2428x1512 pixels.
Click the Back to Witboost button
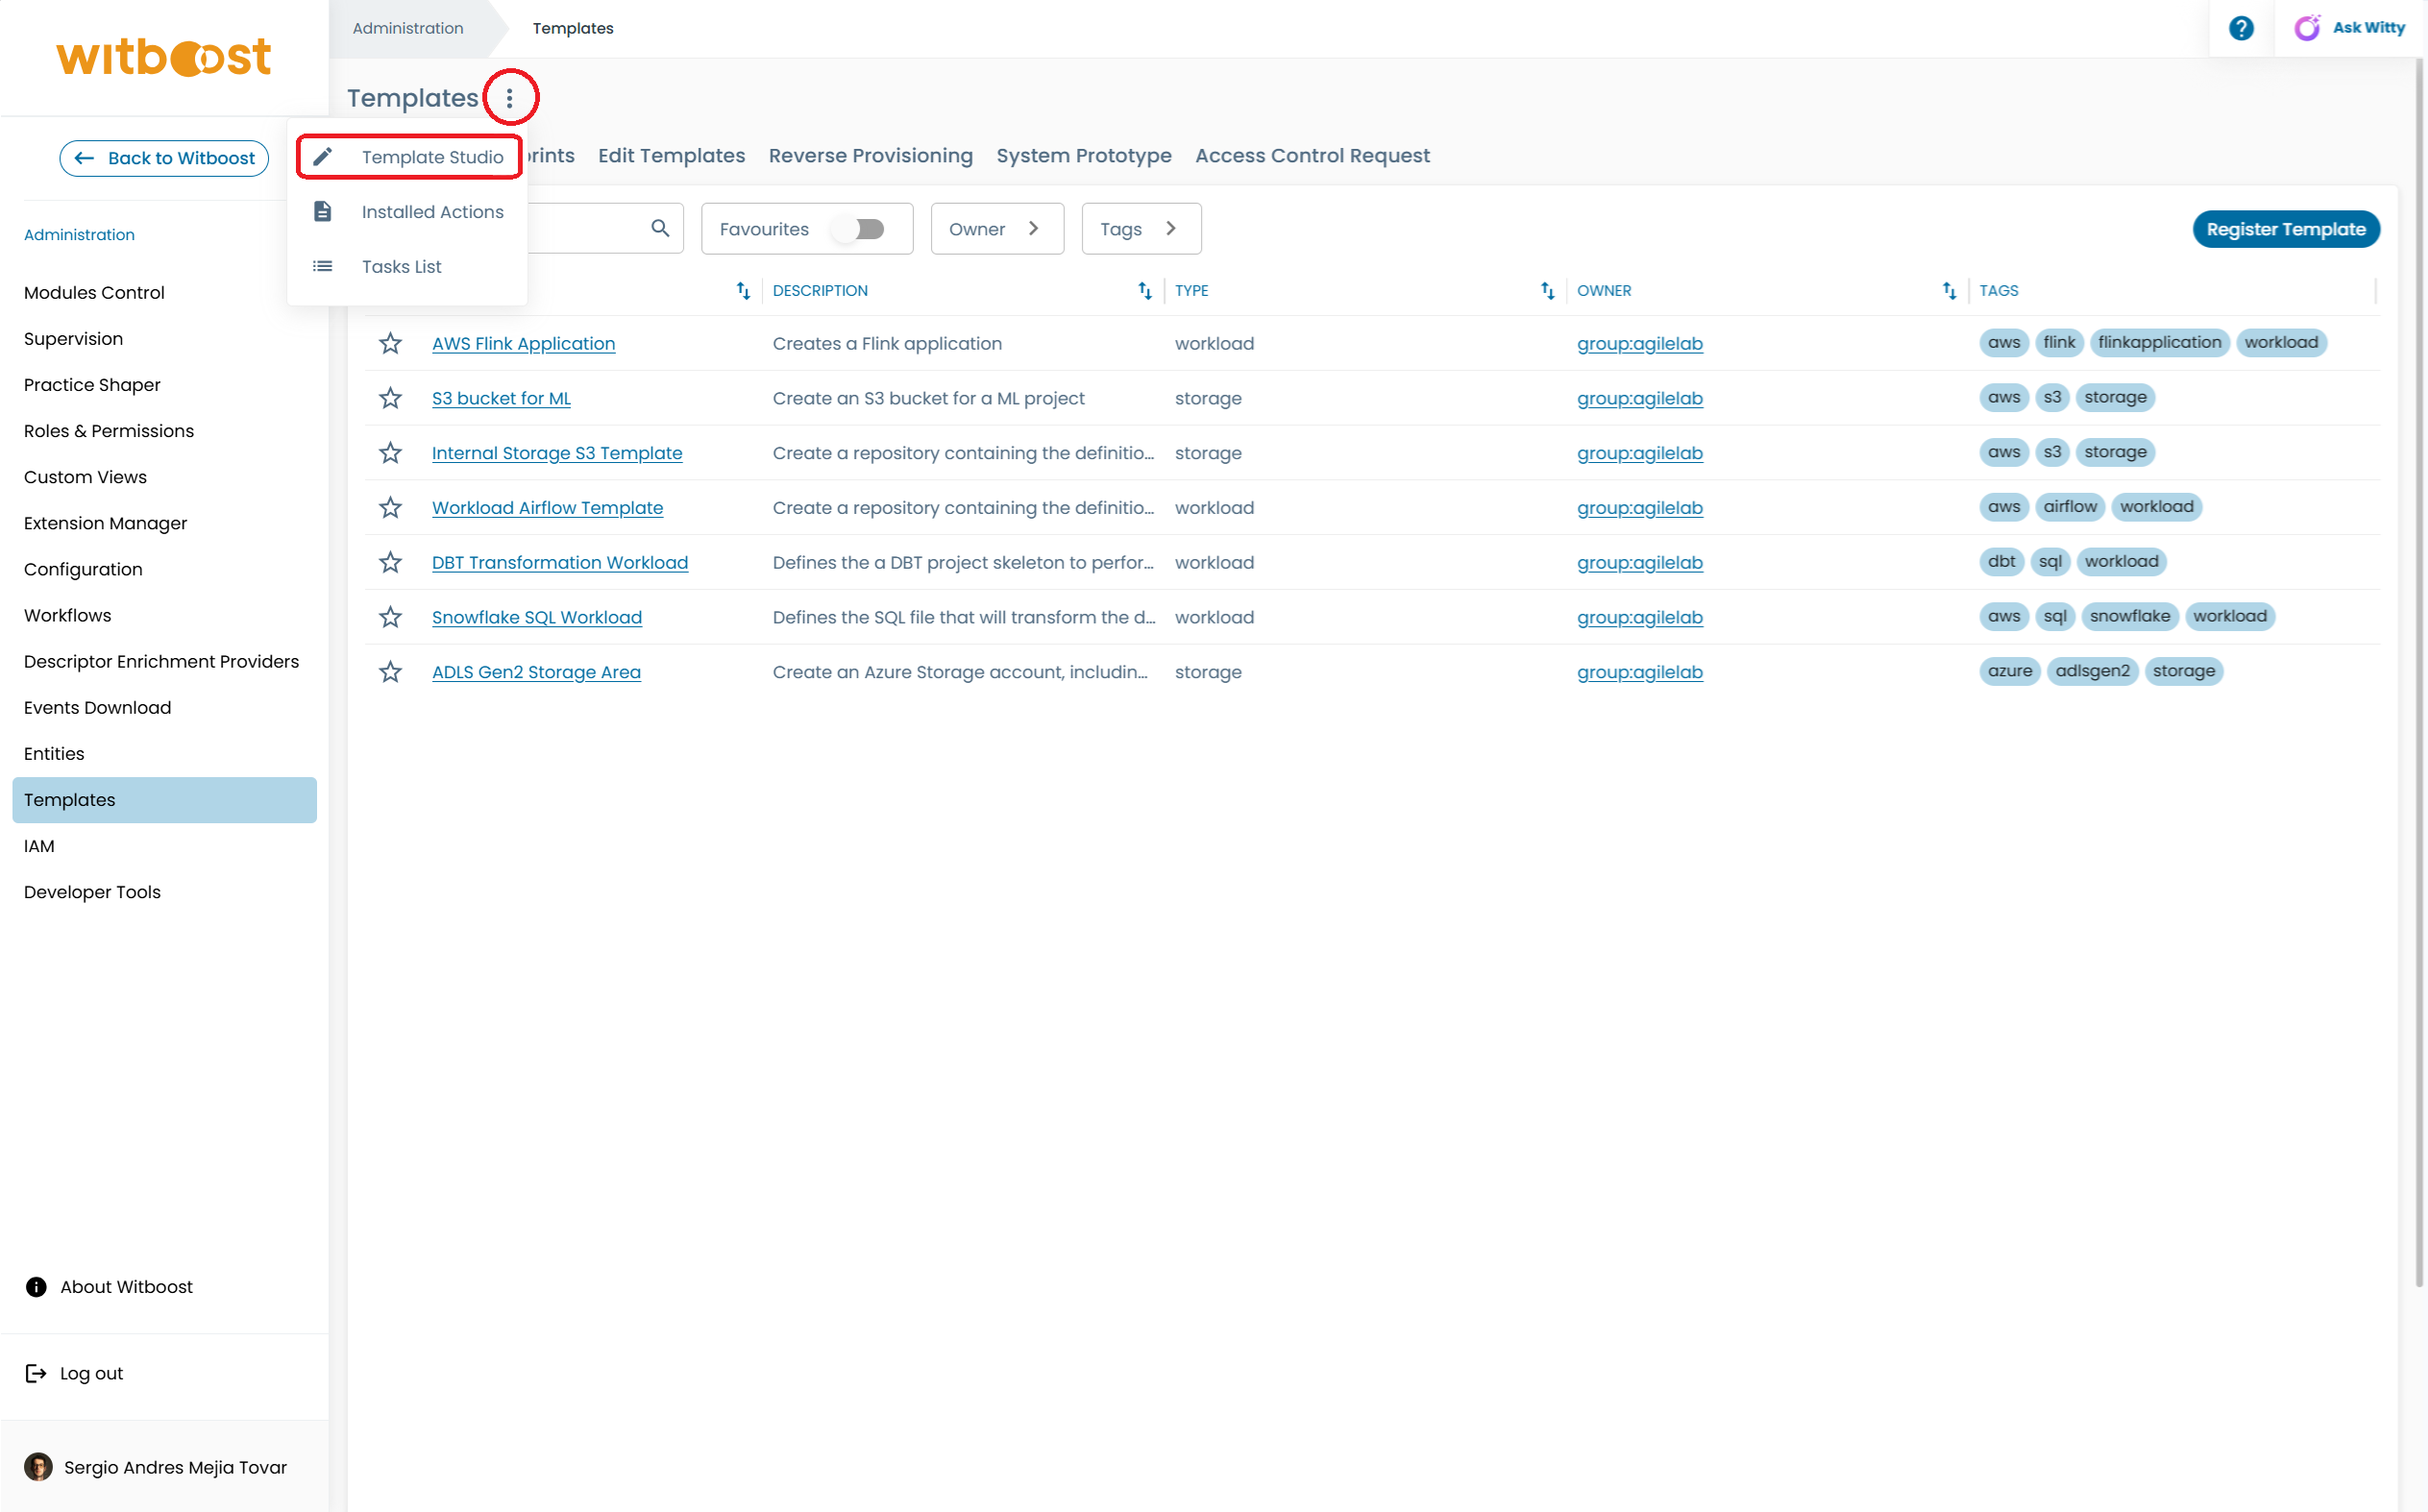pyautogui.click(x=164, y=158)
